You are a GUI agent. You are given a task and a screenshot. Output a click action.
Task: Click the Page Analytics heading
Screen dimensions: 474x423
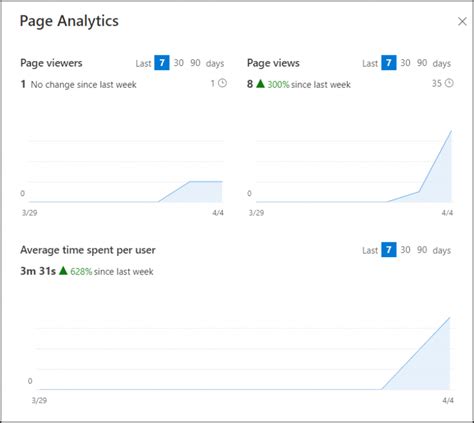(69, 21)
